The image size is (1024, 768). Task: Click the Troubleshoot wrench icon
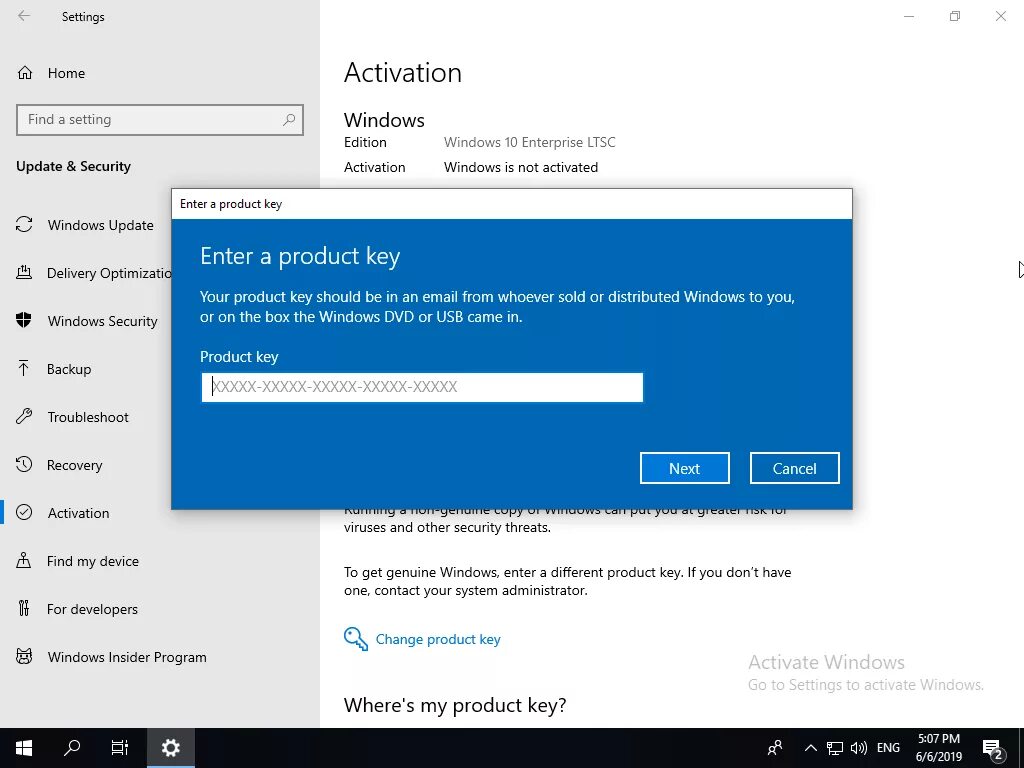(x=24, y=417)
